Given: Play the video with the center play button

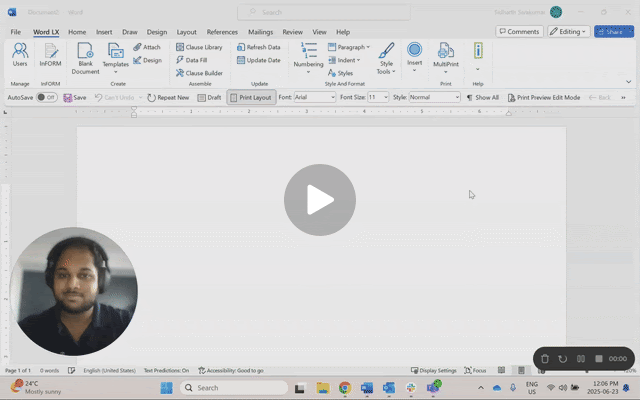Looking at the screenshot, I should (320, 200).
